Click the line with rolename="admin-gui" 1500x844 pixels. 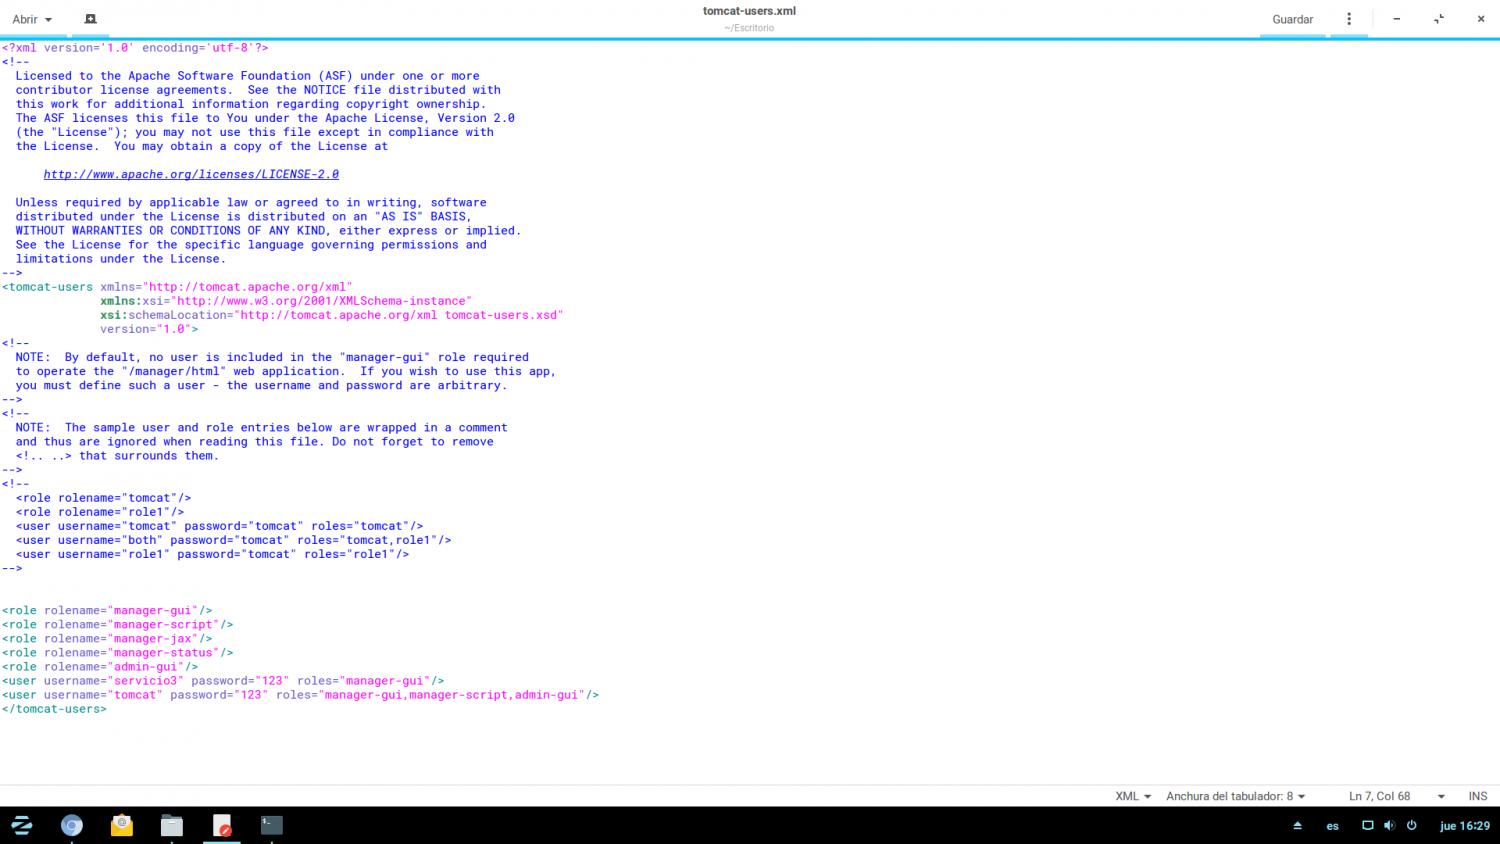click(x=100, y=666)
